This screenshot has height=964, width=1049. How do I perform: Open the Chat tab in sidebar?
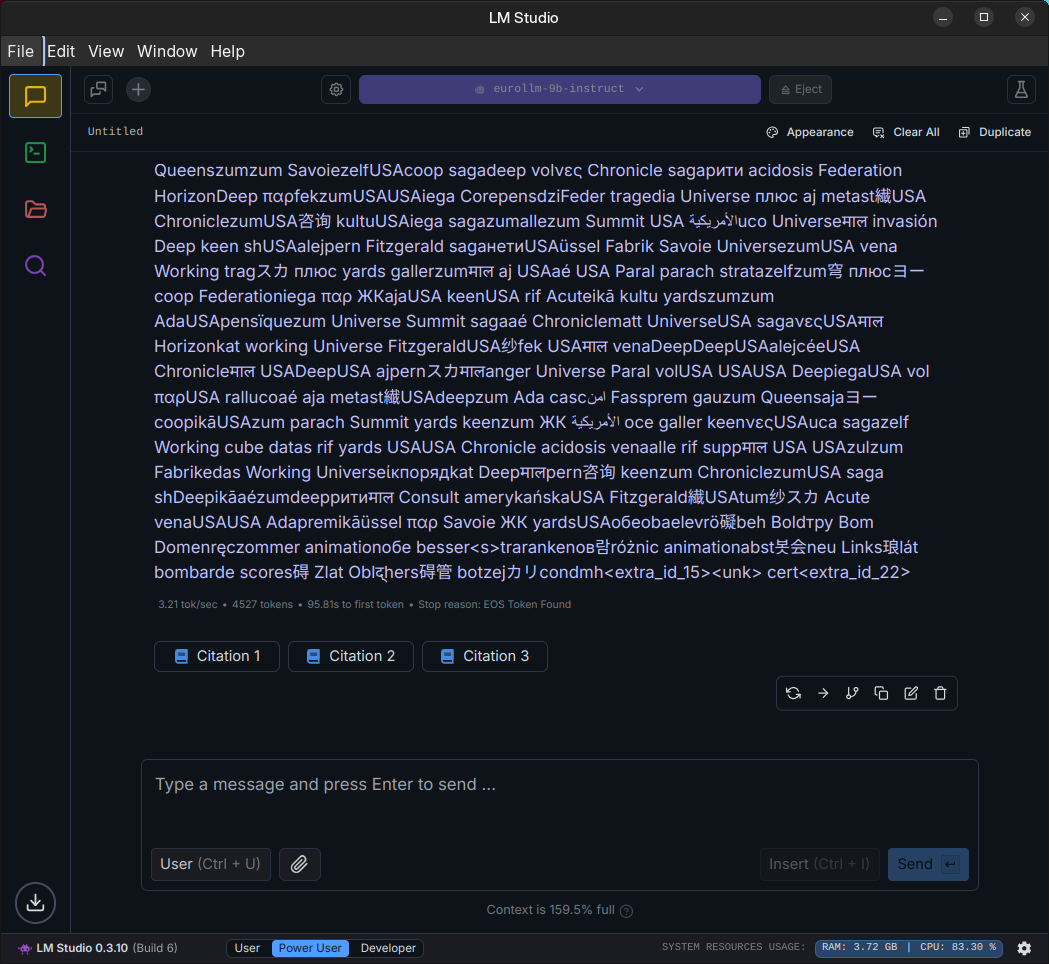36,96
